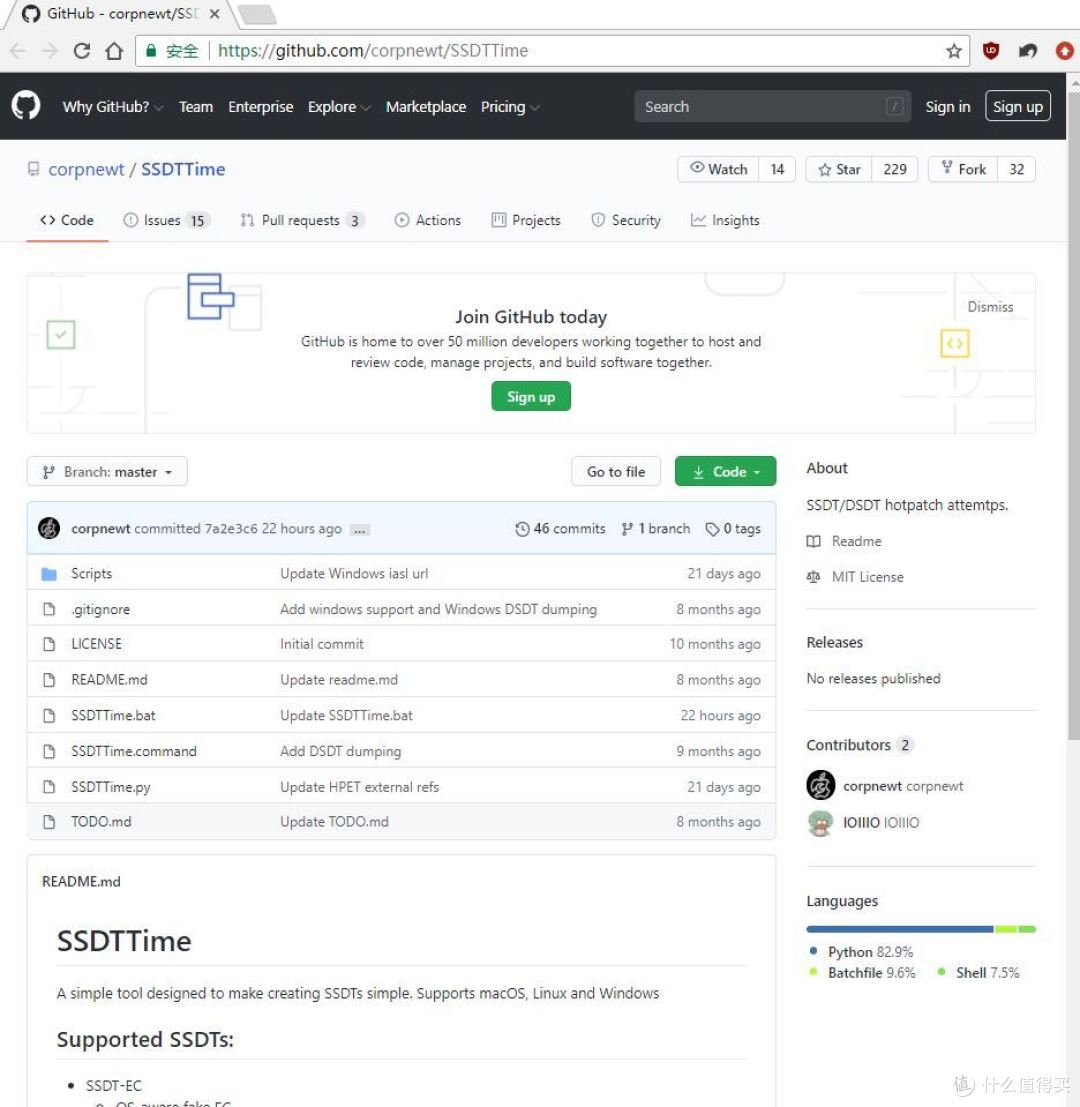Open the Scripts folder icon
The image size is (1080, 1107).
pos(49,574)
